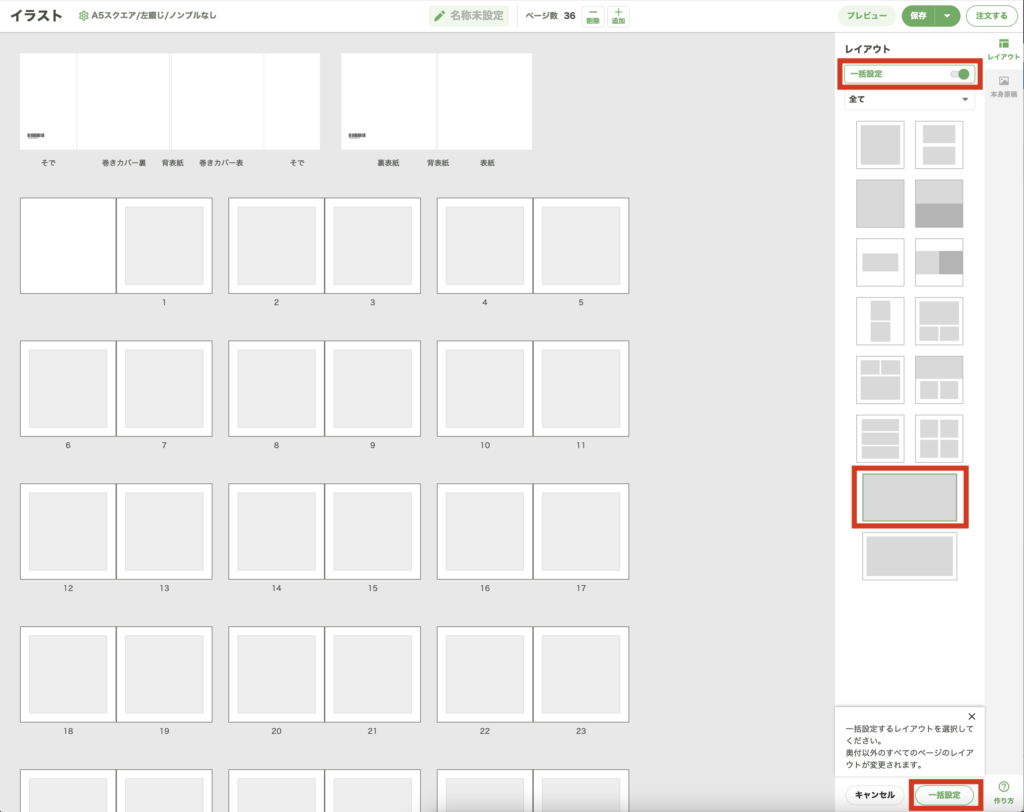Click the plus 追加 page icon
1024x812 pixels.
coord(618,16)
